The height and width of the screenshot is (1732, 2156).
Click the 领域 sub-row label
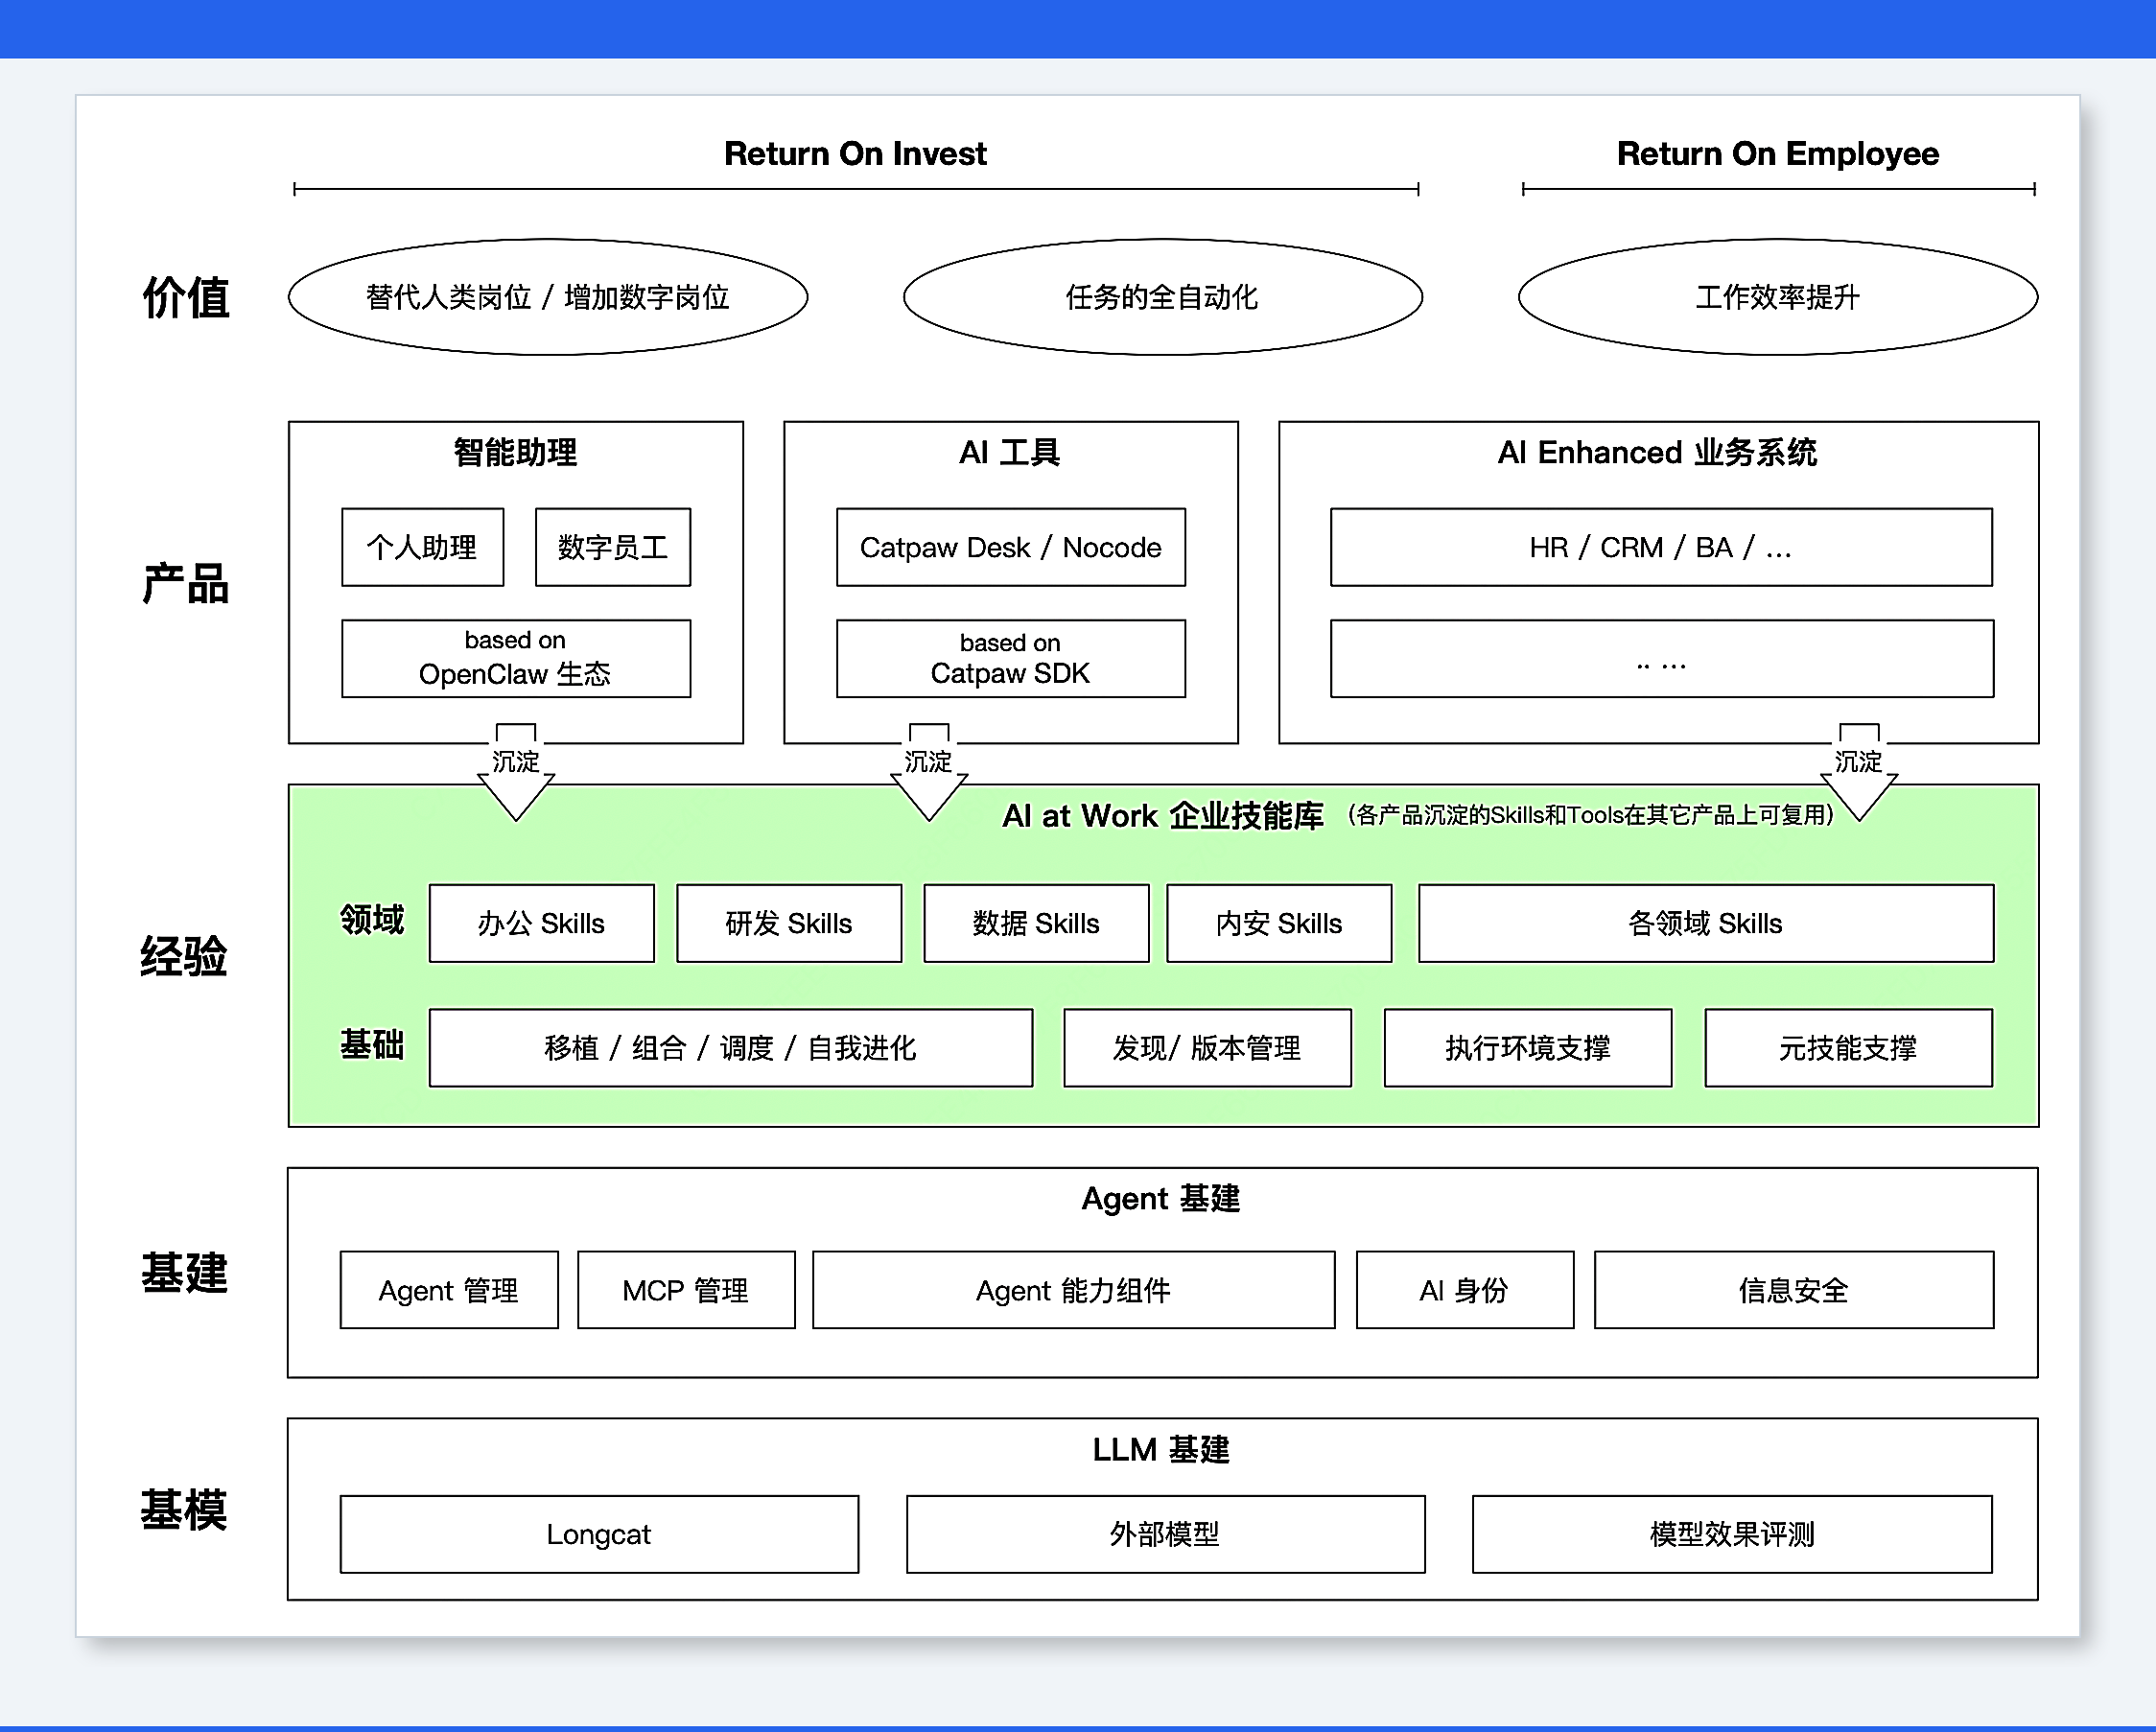tap(372, 919)
